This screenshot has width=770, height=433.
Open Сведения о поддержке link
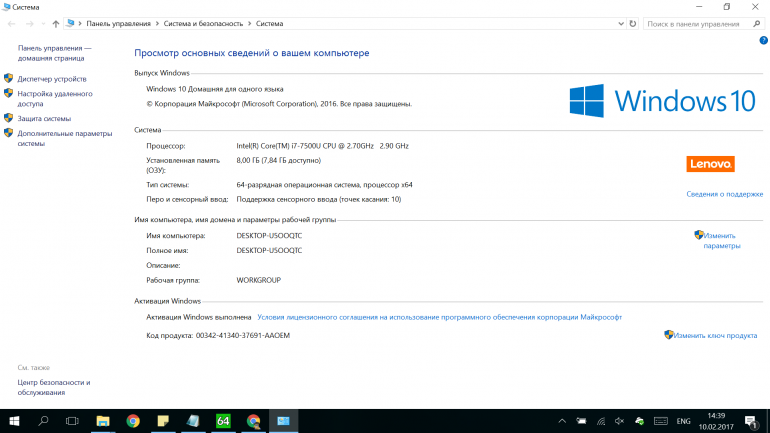point(725,194)
